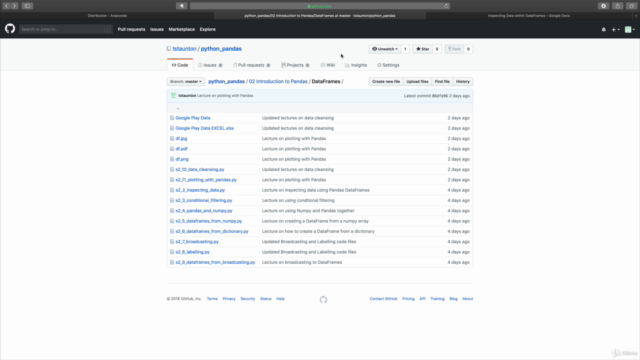
Task: Open s2_2_inspecting_data.py file
Action: tap(200, 190)
